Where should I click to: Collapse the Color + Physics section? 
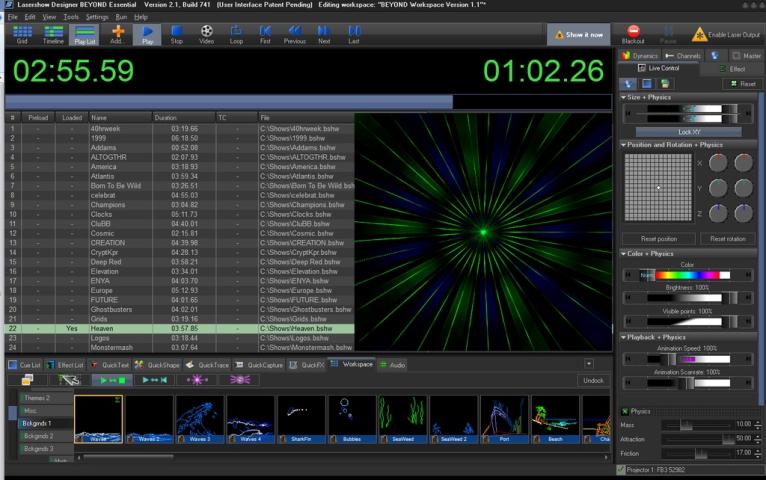tap(624, 254)
